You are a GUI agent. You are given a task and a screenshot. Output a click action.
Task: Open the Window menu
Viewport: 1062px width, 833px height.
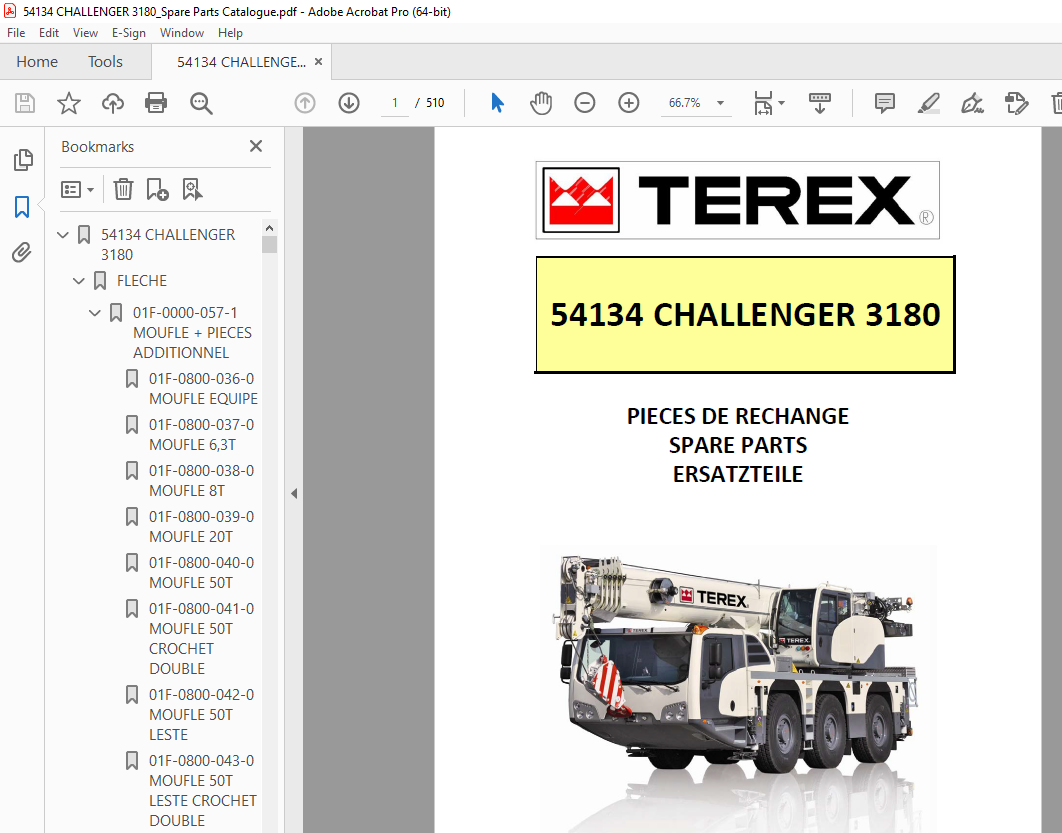pyautogui.click(x=182, y=33)
